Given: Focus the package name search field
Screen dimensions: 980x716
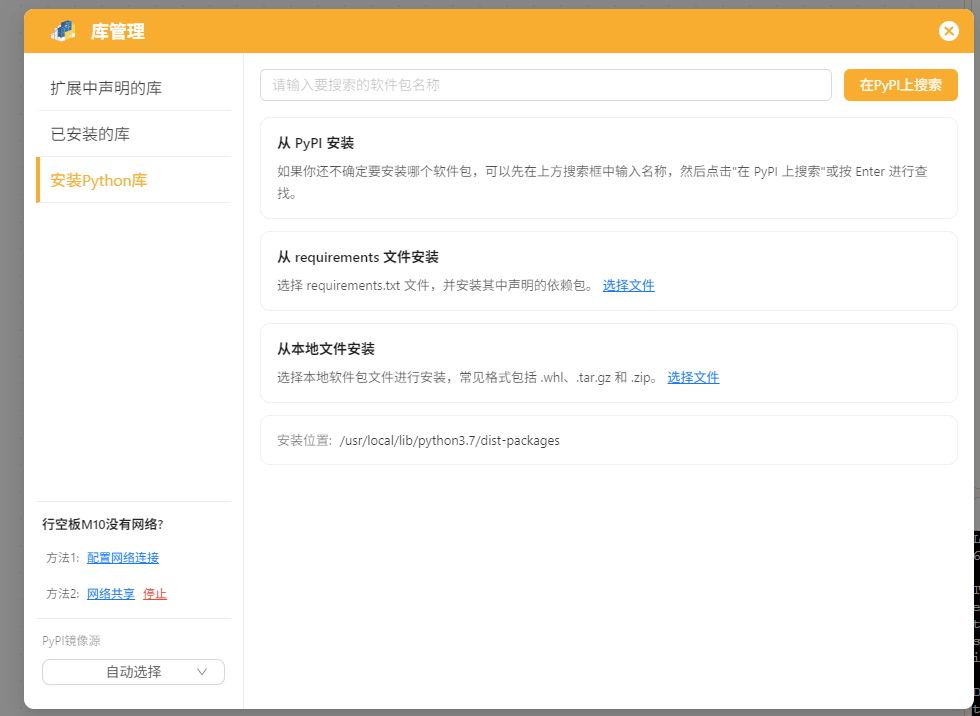Looking at the screenshot, I should point(546,85).
